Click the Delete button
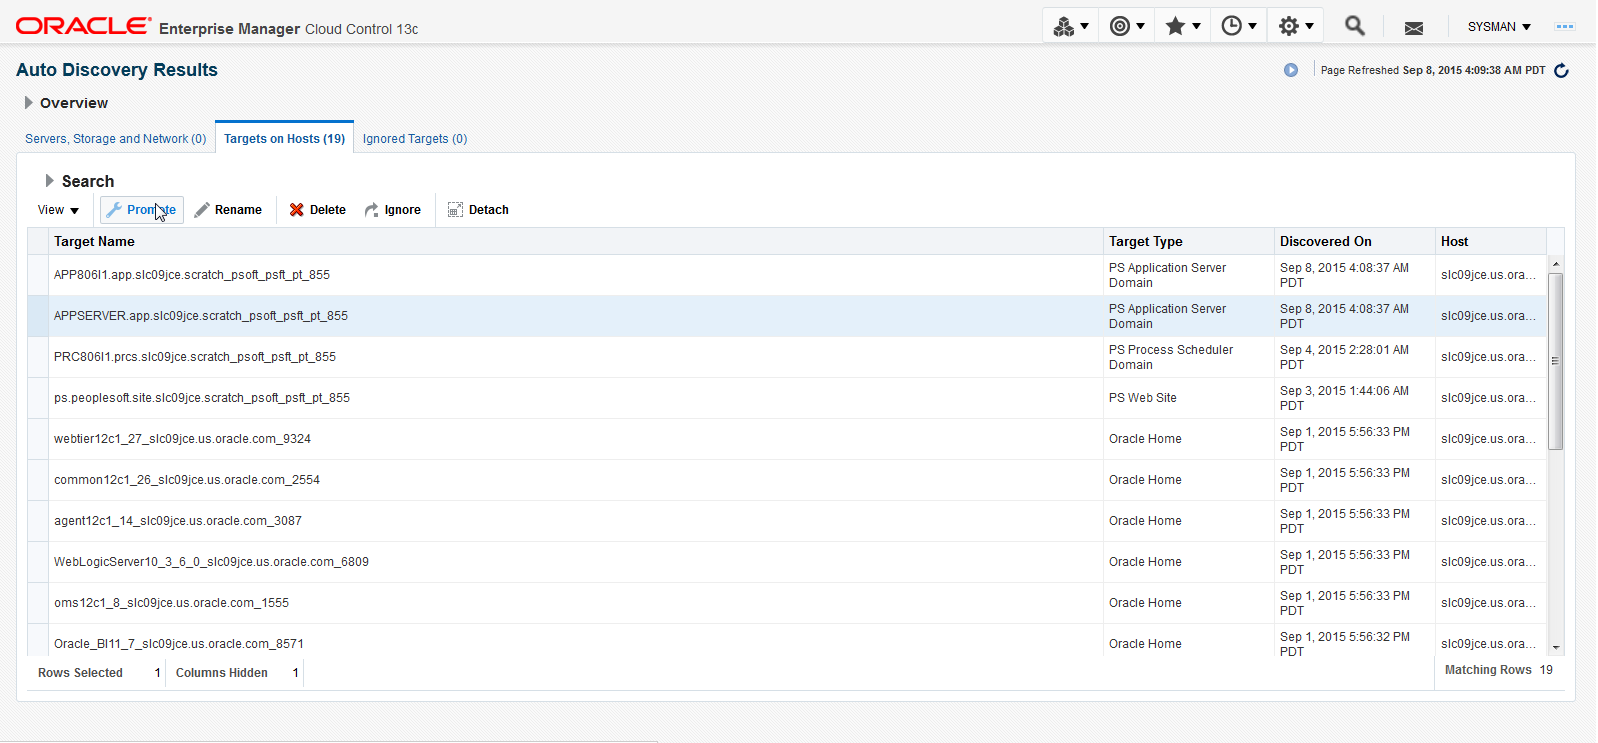 pos(318,210)
